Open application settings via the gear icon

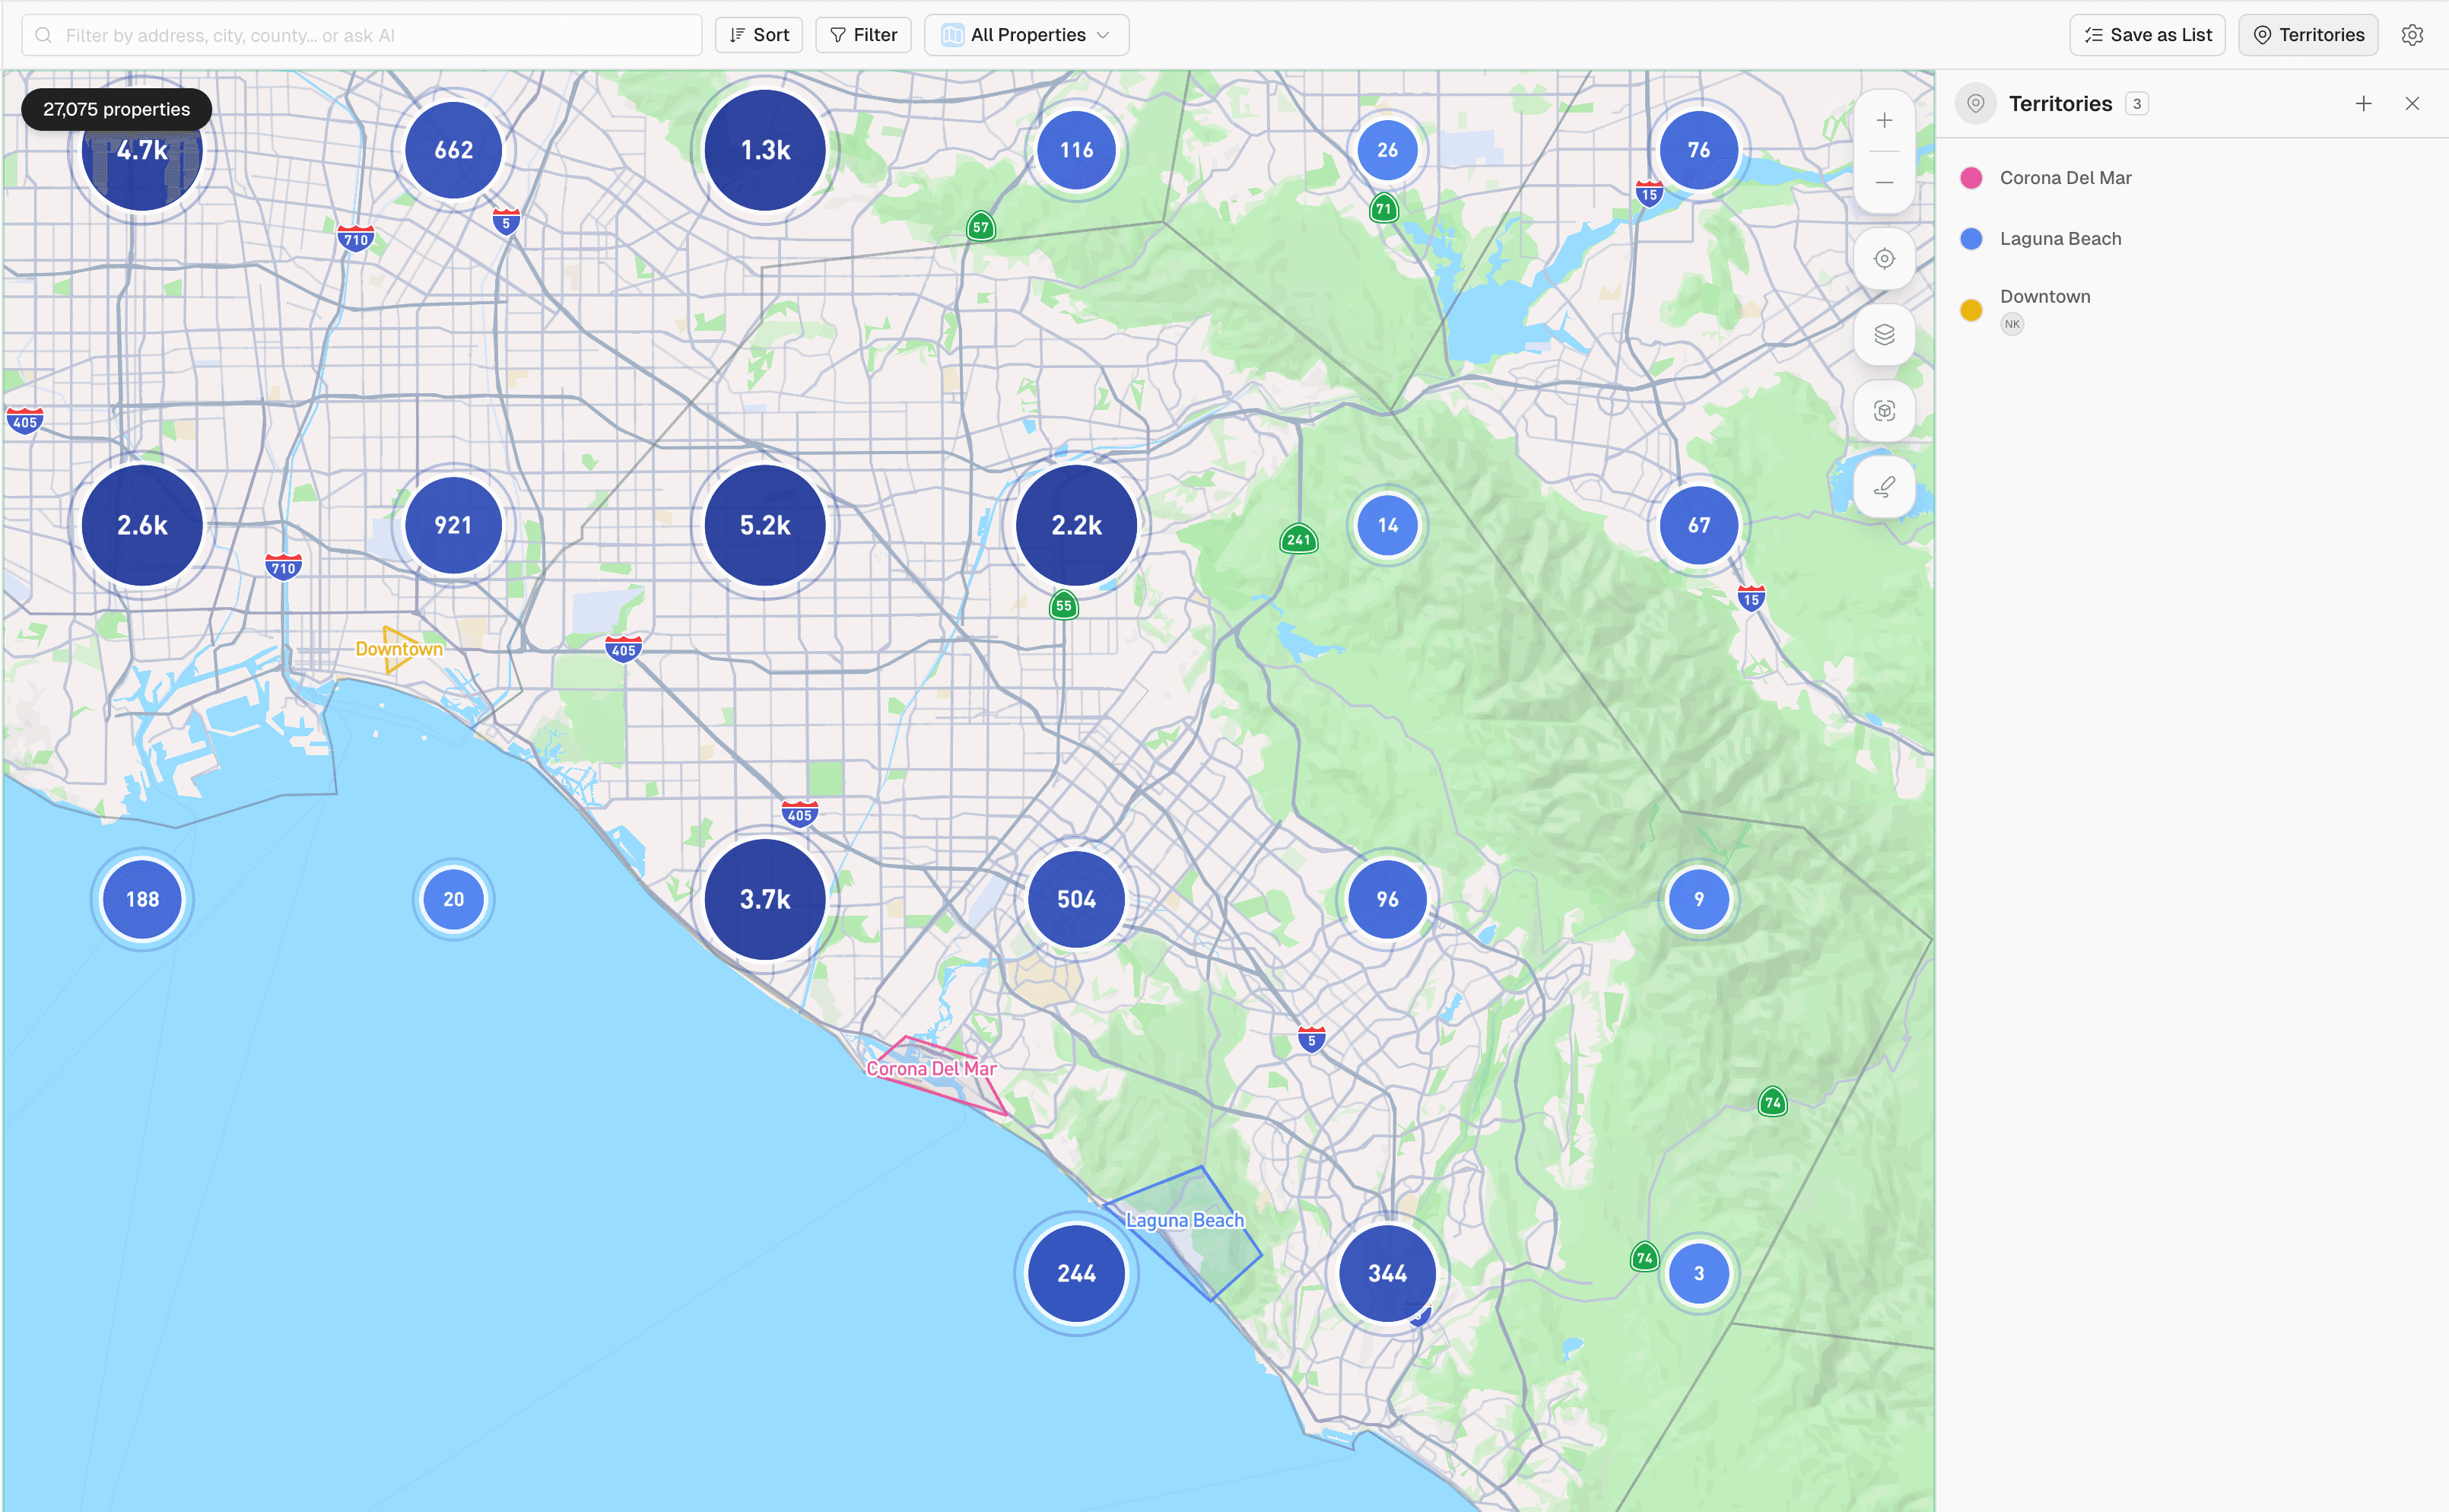pyautogui.click(x=2413, y=34)
